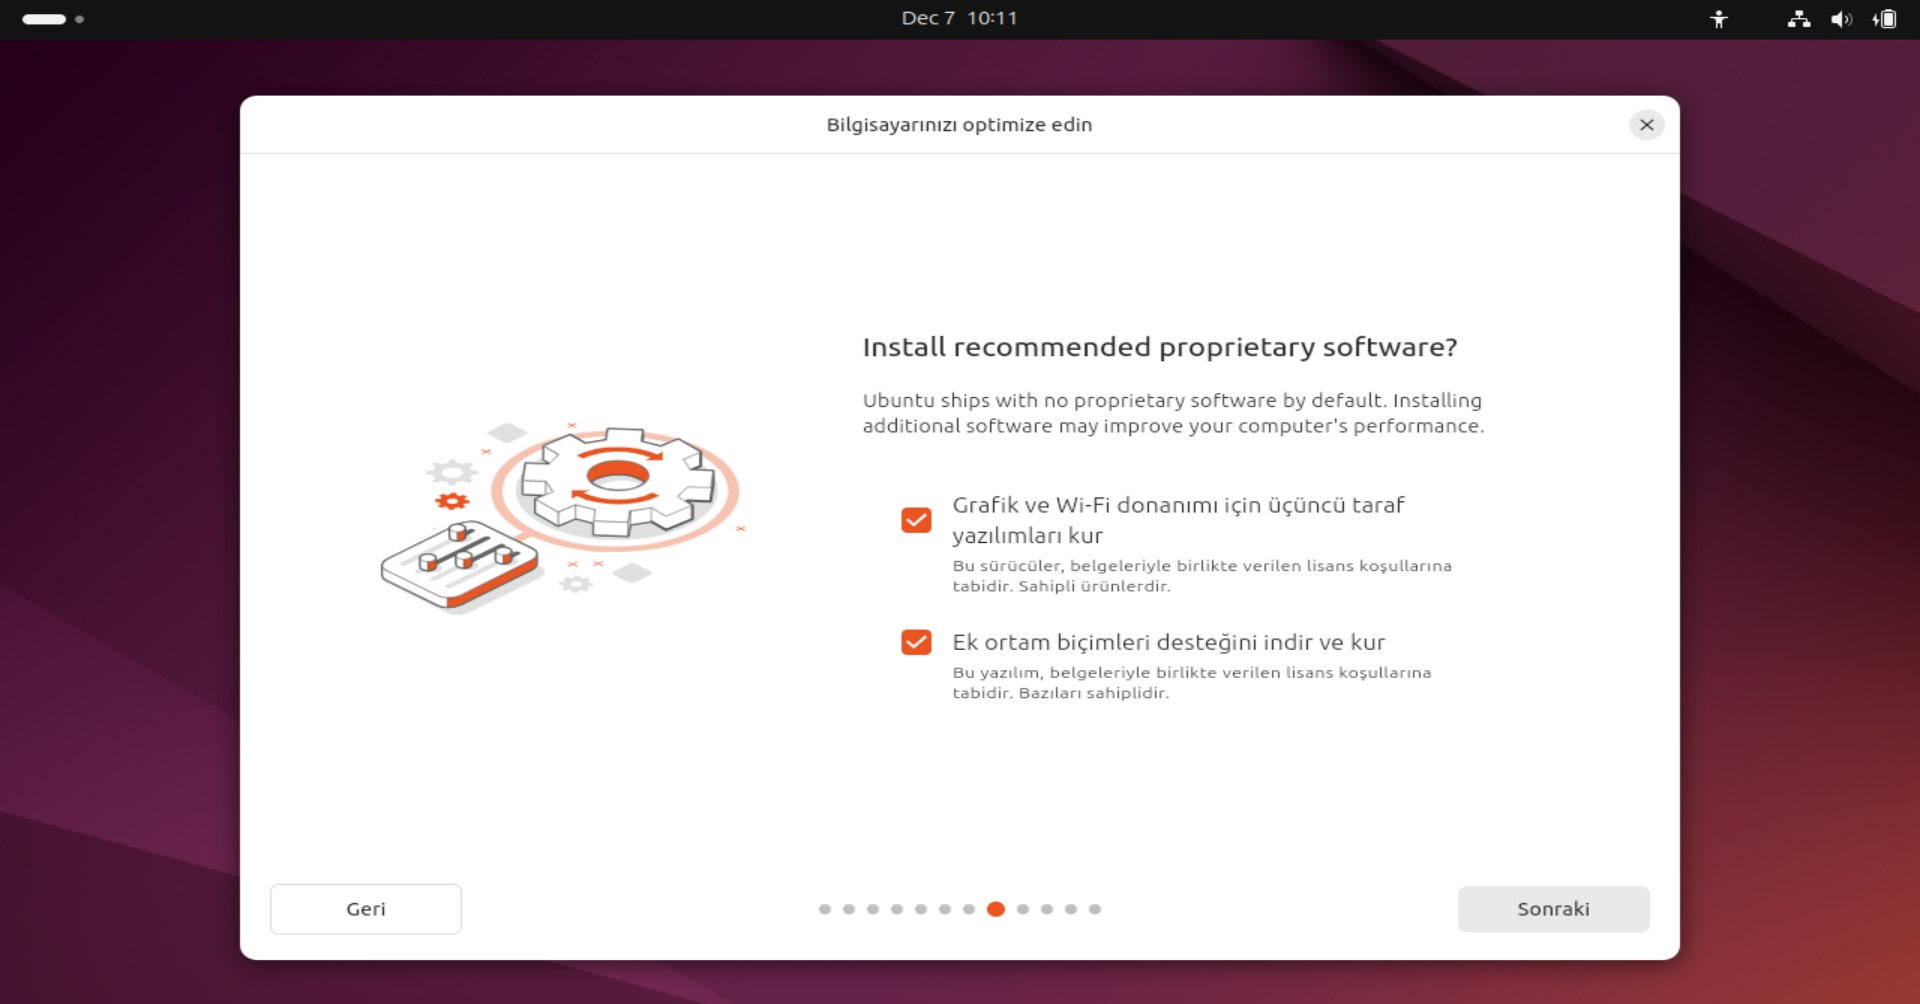Open the clock showing Dec 7 10:11
This screenshot has height=1004, width=1920.
click(959, 19)
